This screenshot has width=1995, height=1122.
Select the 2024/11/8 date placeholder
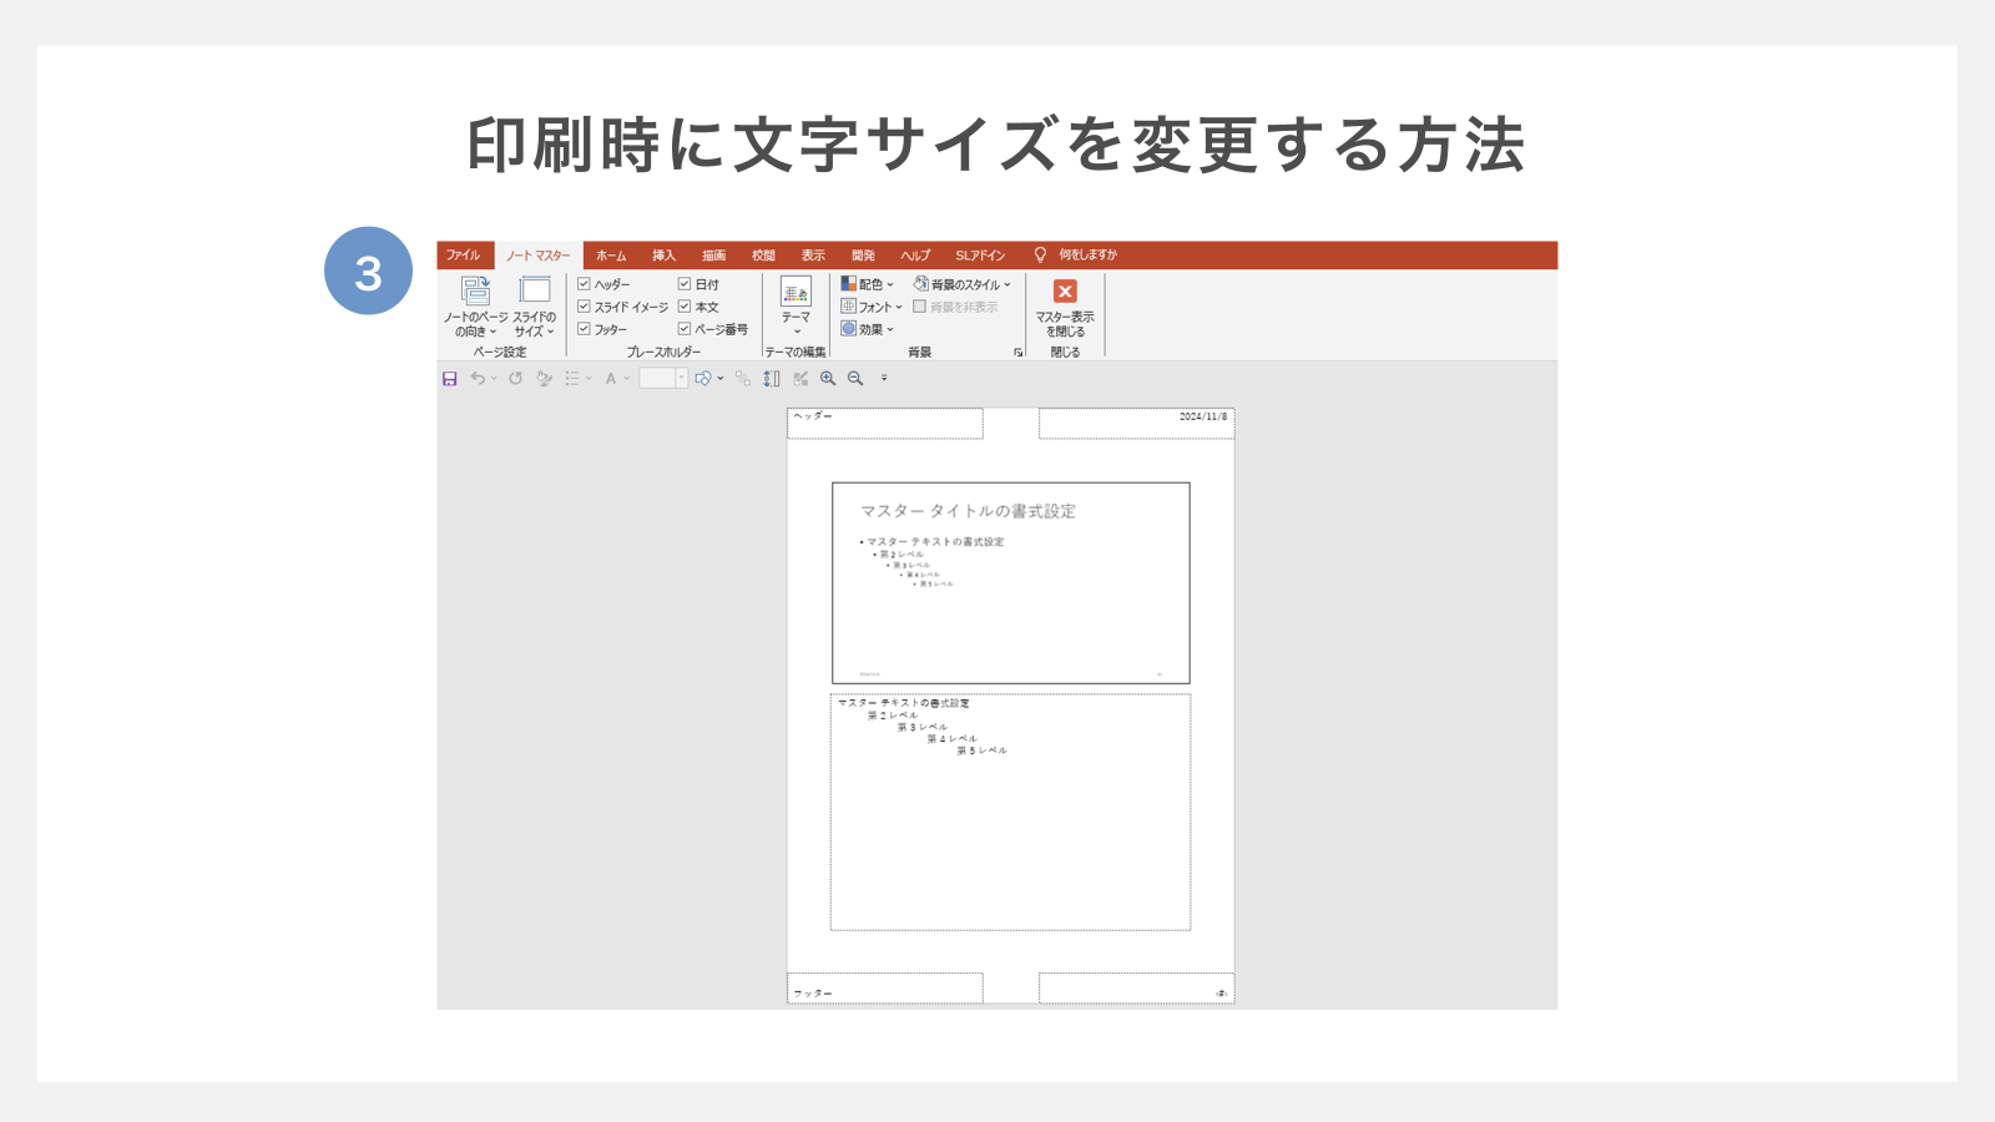click(x=1136, y=423)
